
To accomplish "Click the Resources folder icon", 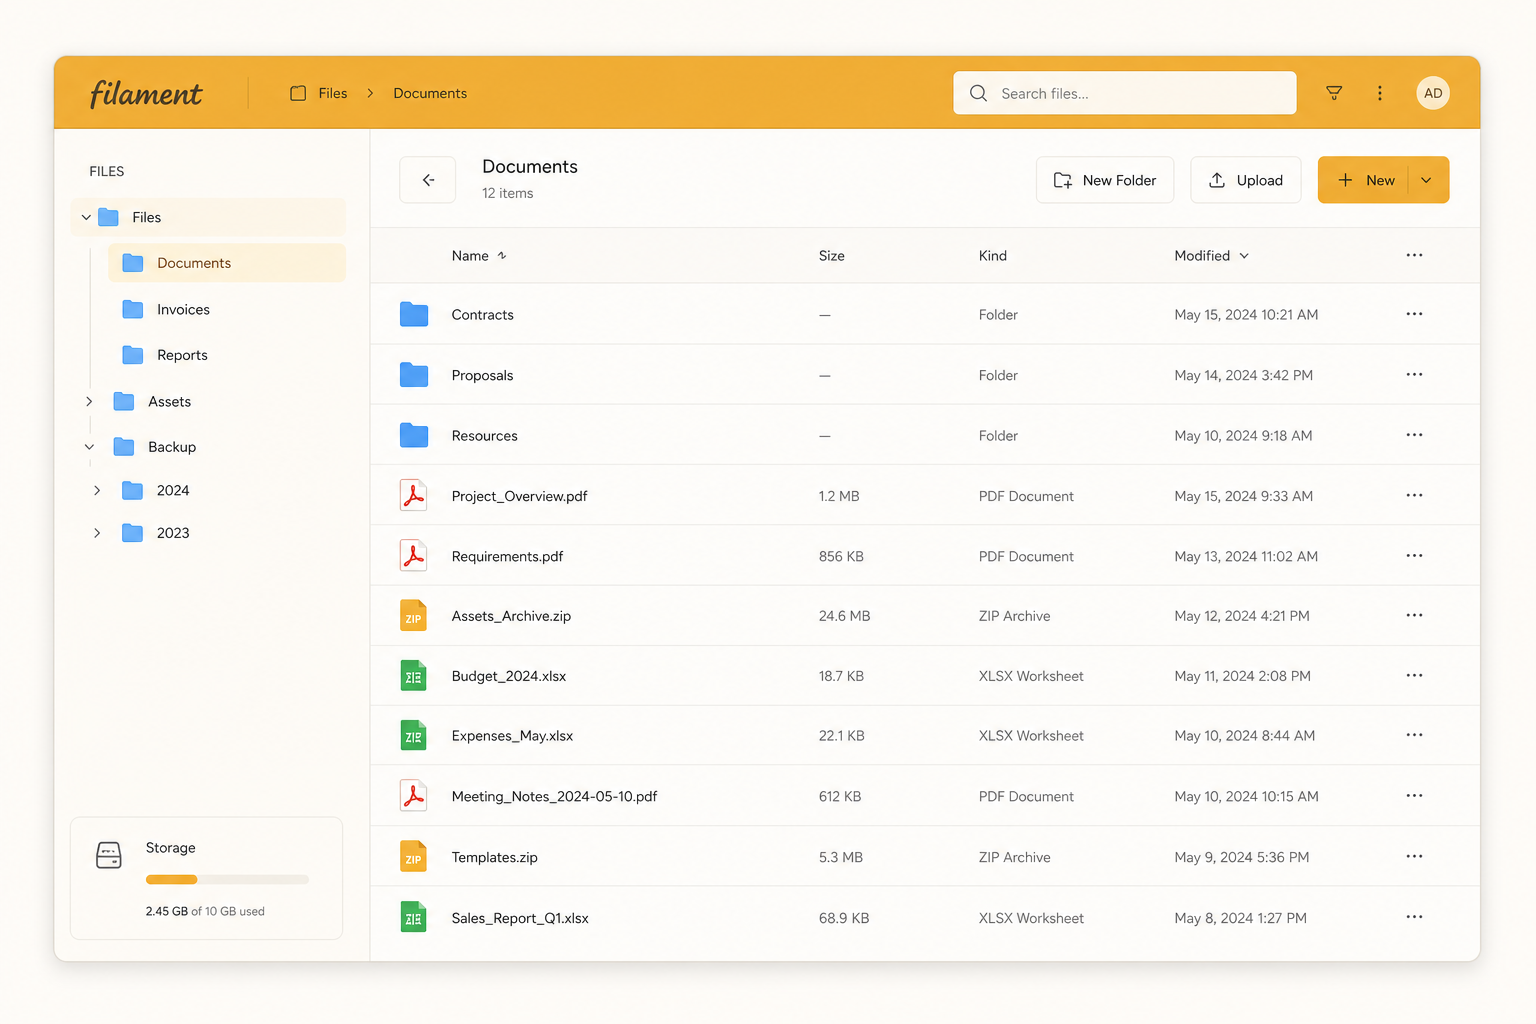I will [414, 435].
